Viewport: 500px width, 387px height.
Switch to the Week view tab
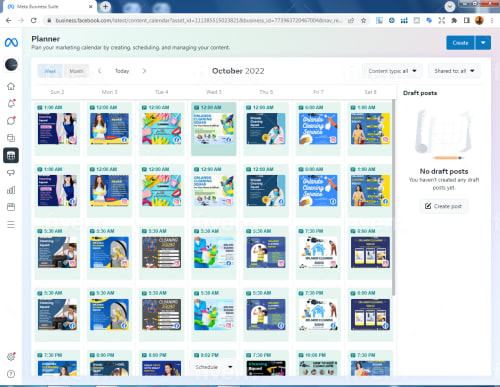tap(50, 71)
